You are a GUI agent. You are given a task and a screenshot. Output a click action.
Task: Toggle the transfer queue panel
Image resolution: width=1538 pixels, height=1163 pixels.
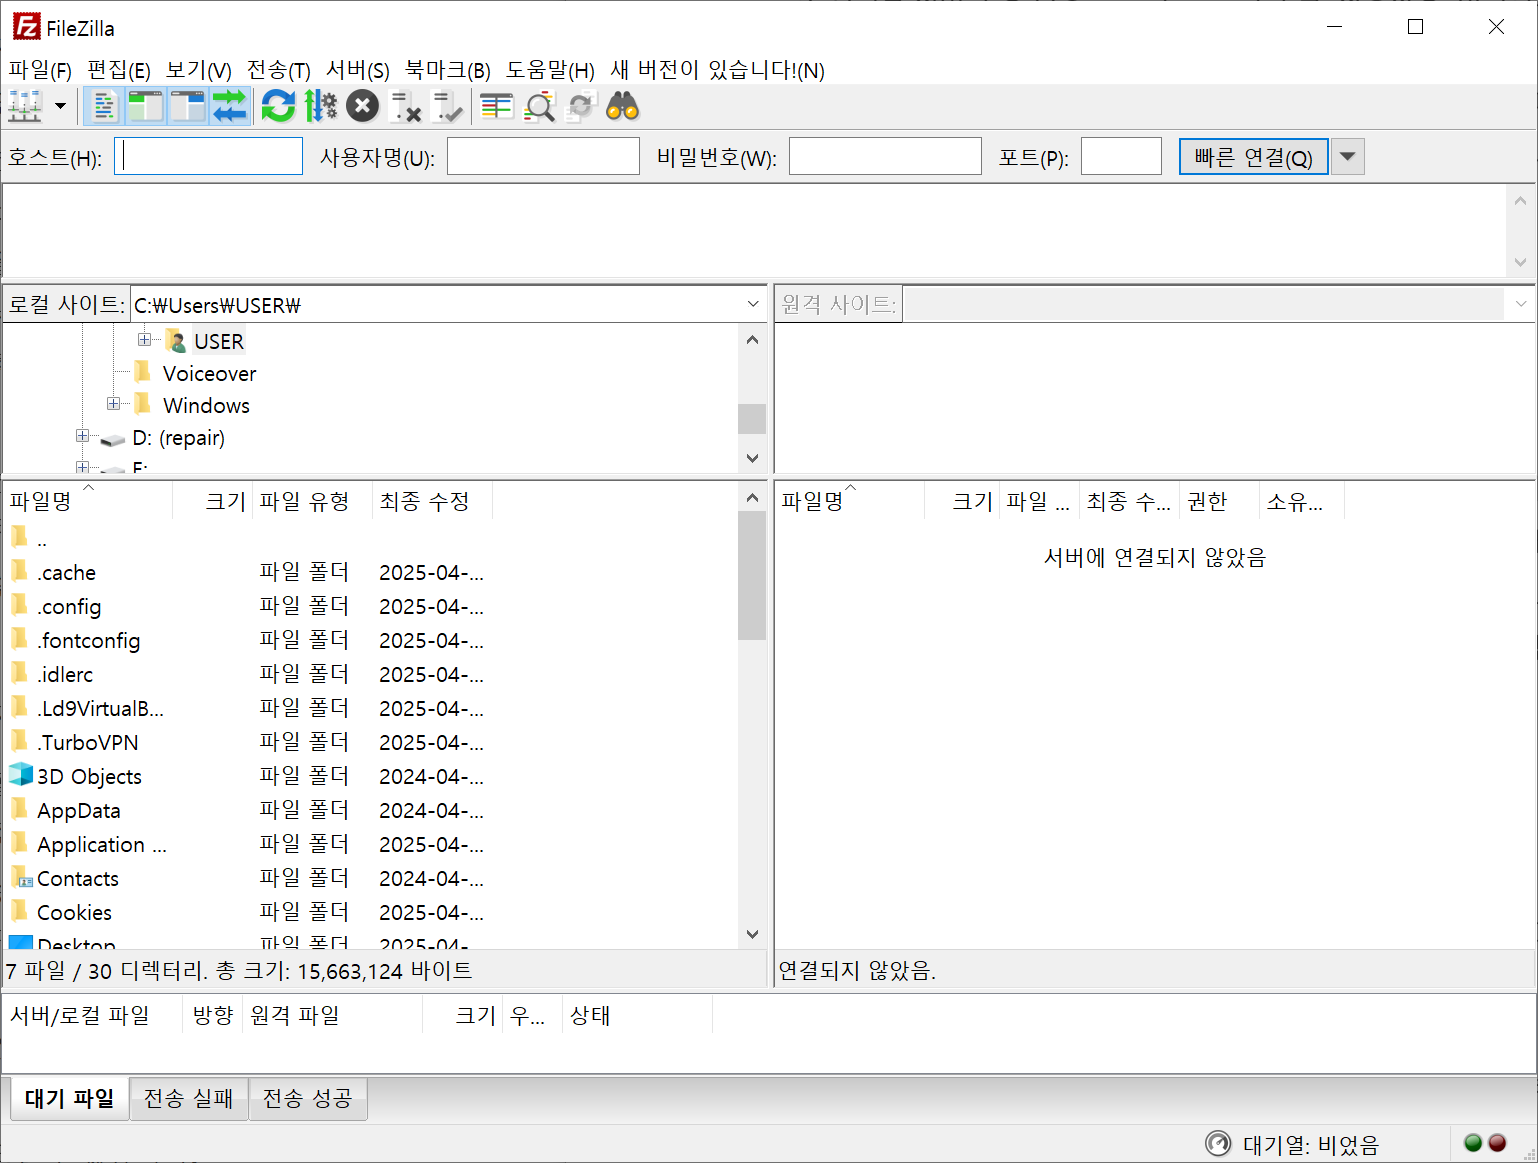(230, 106)
